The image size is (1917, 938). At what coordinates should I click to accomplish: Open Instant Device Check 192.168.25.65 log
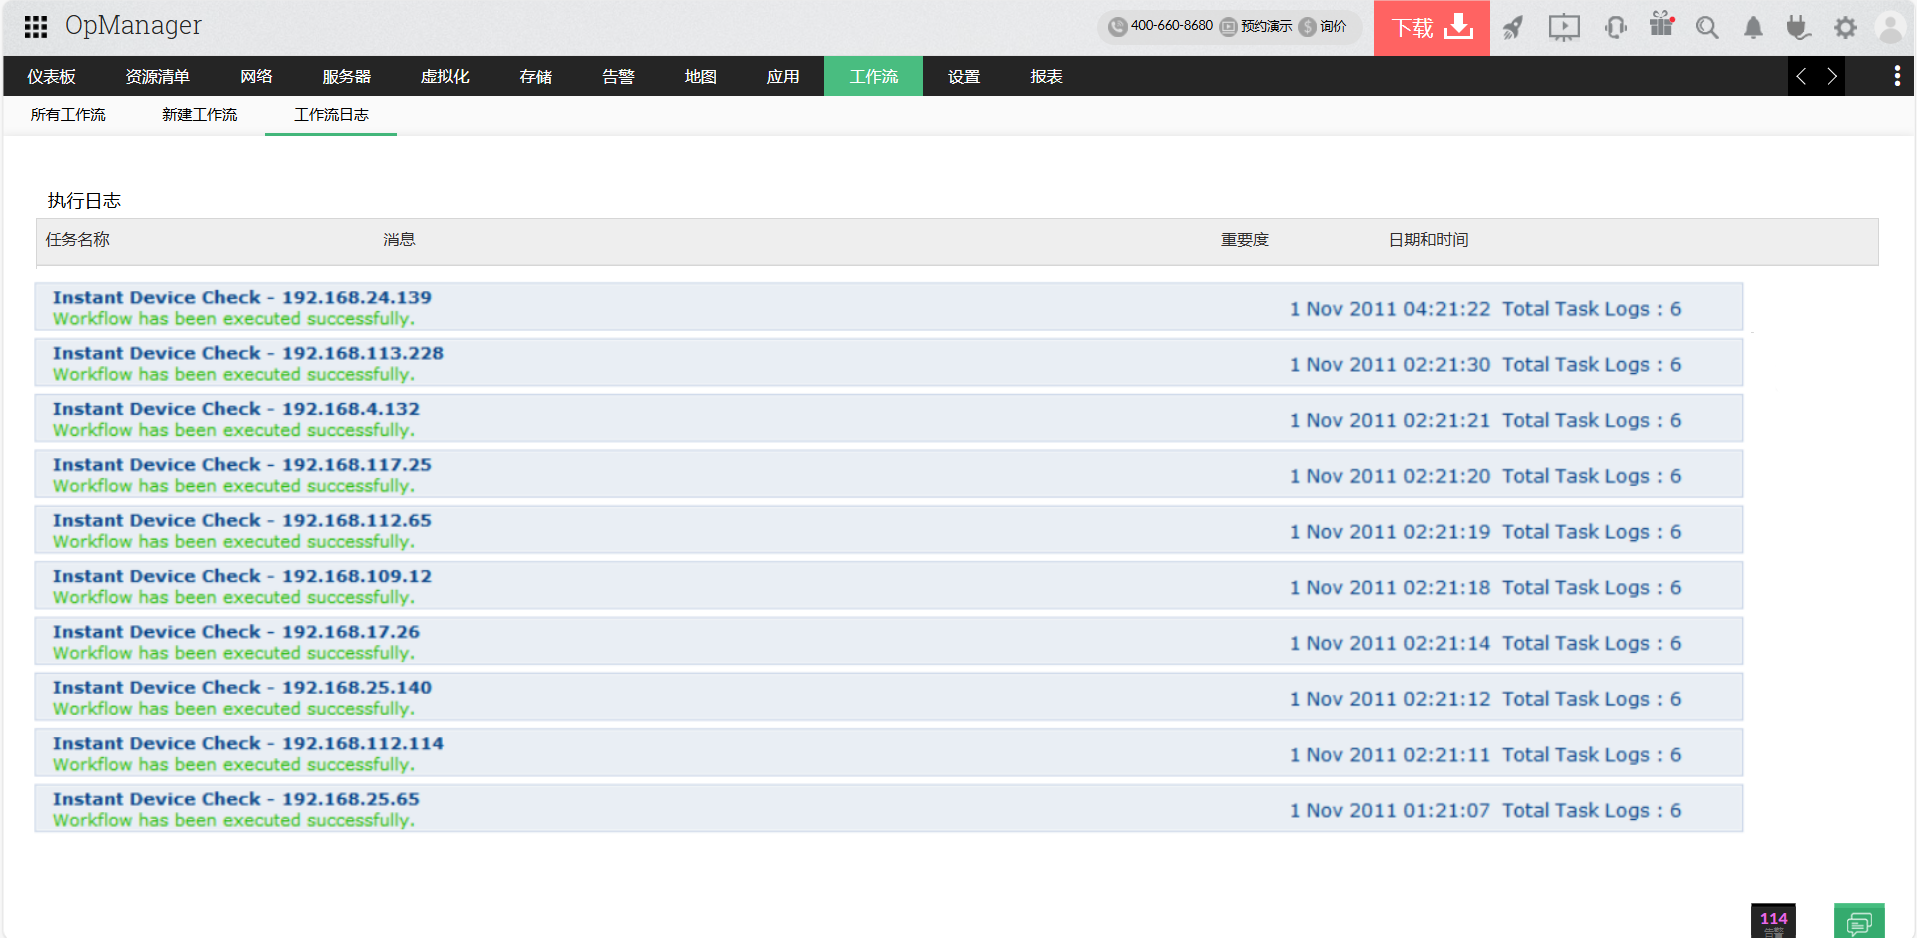889,809
